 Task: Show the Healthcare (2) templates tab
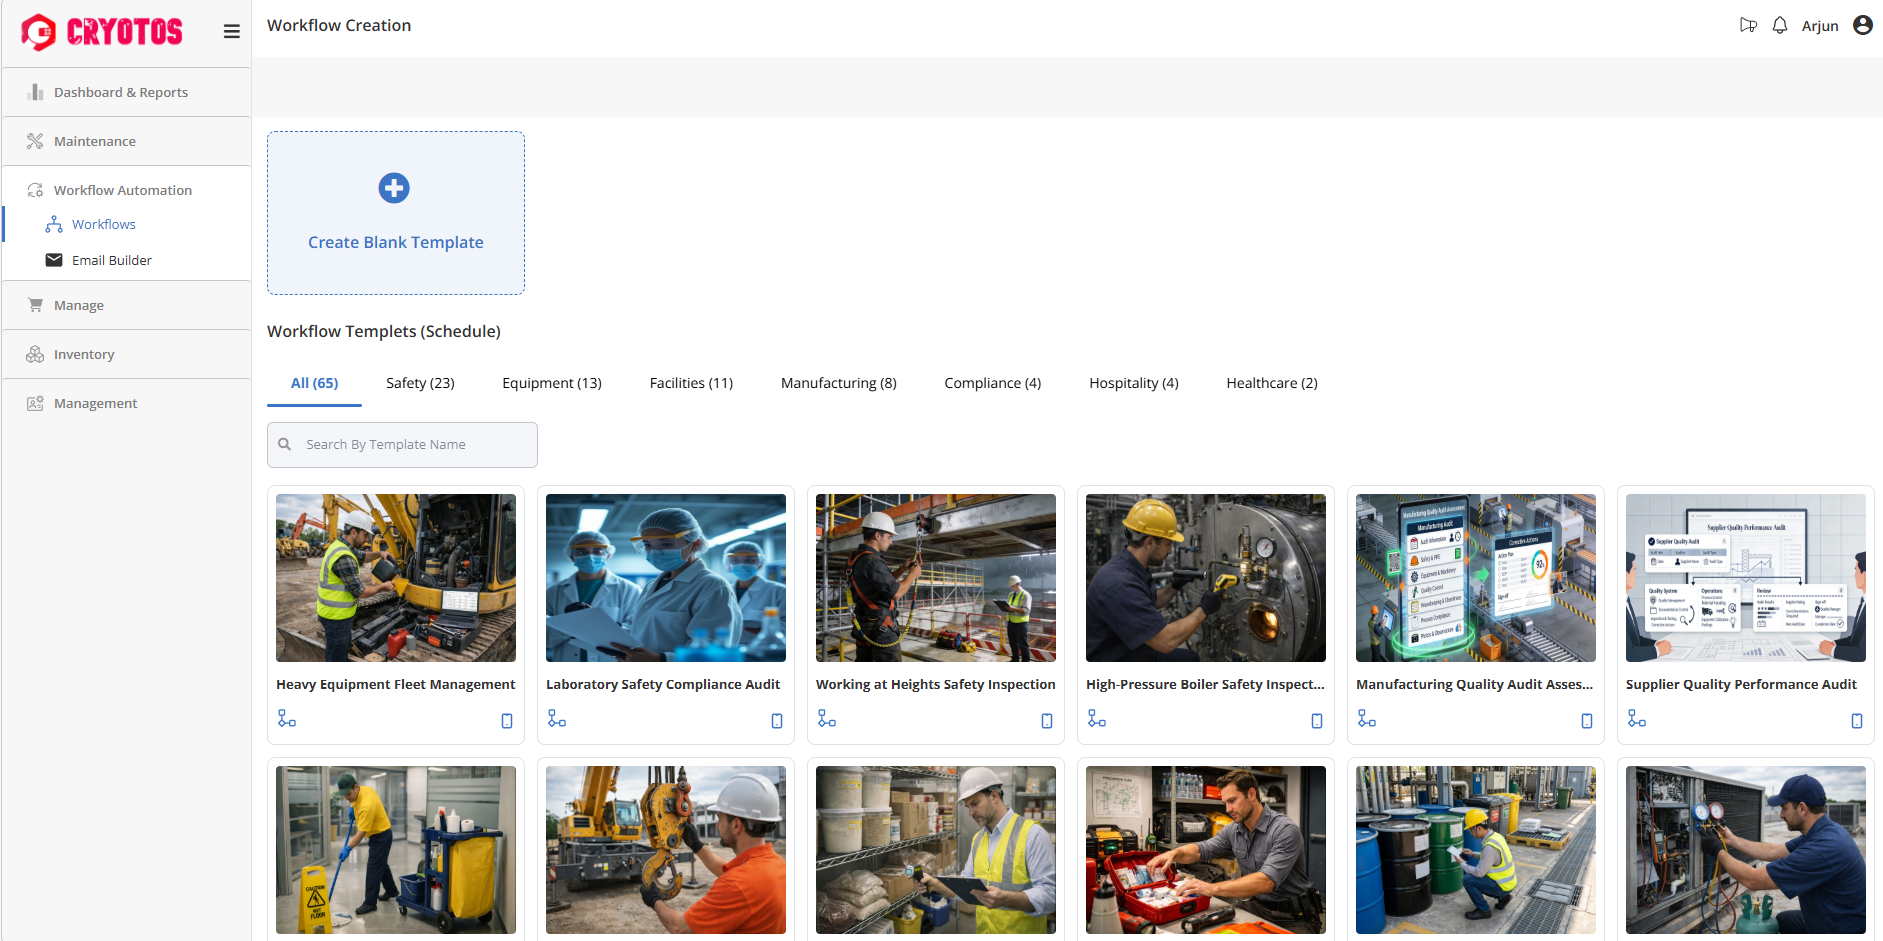[x=1271, y=383]
